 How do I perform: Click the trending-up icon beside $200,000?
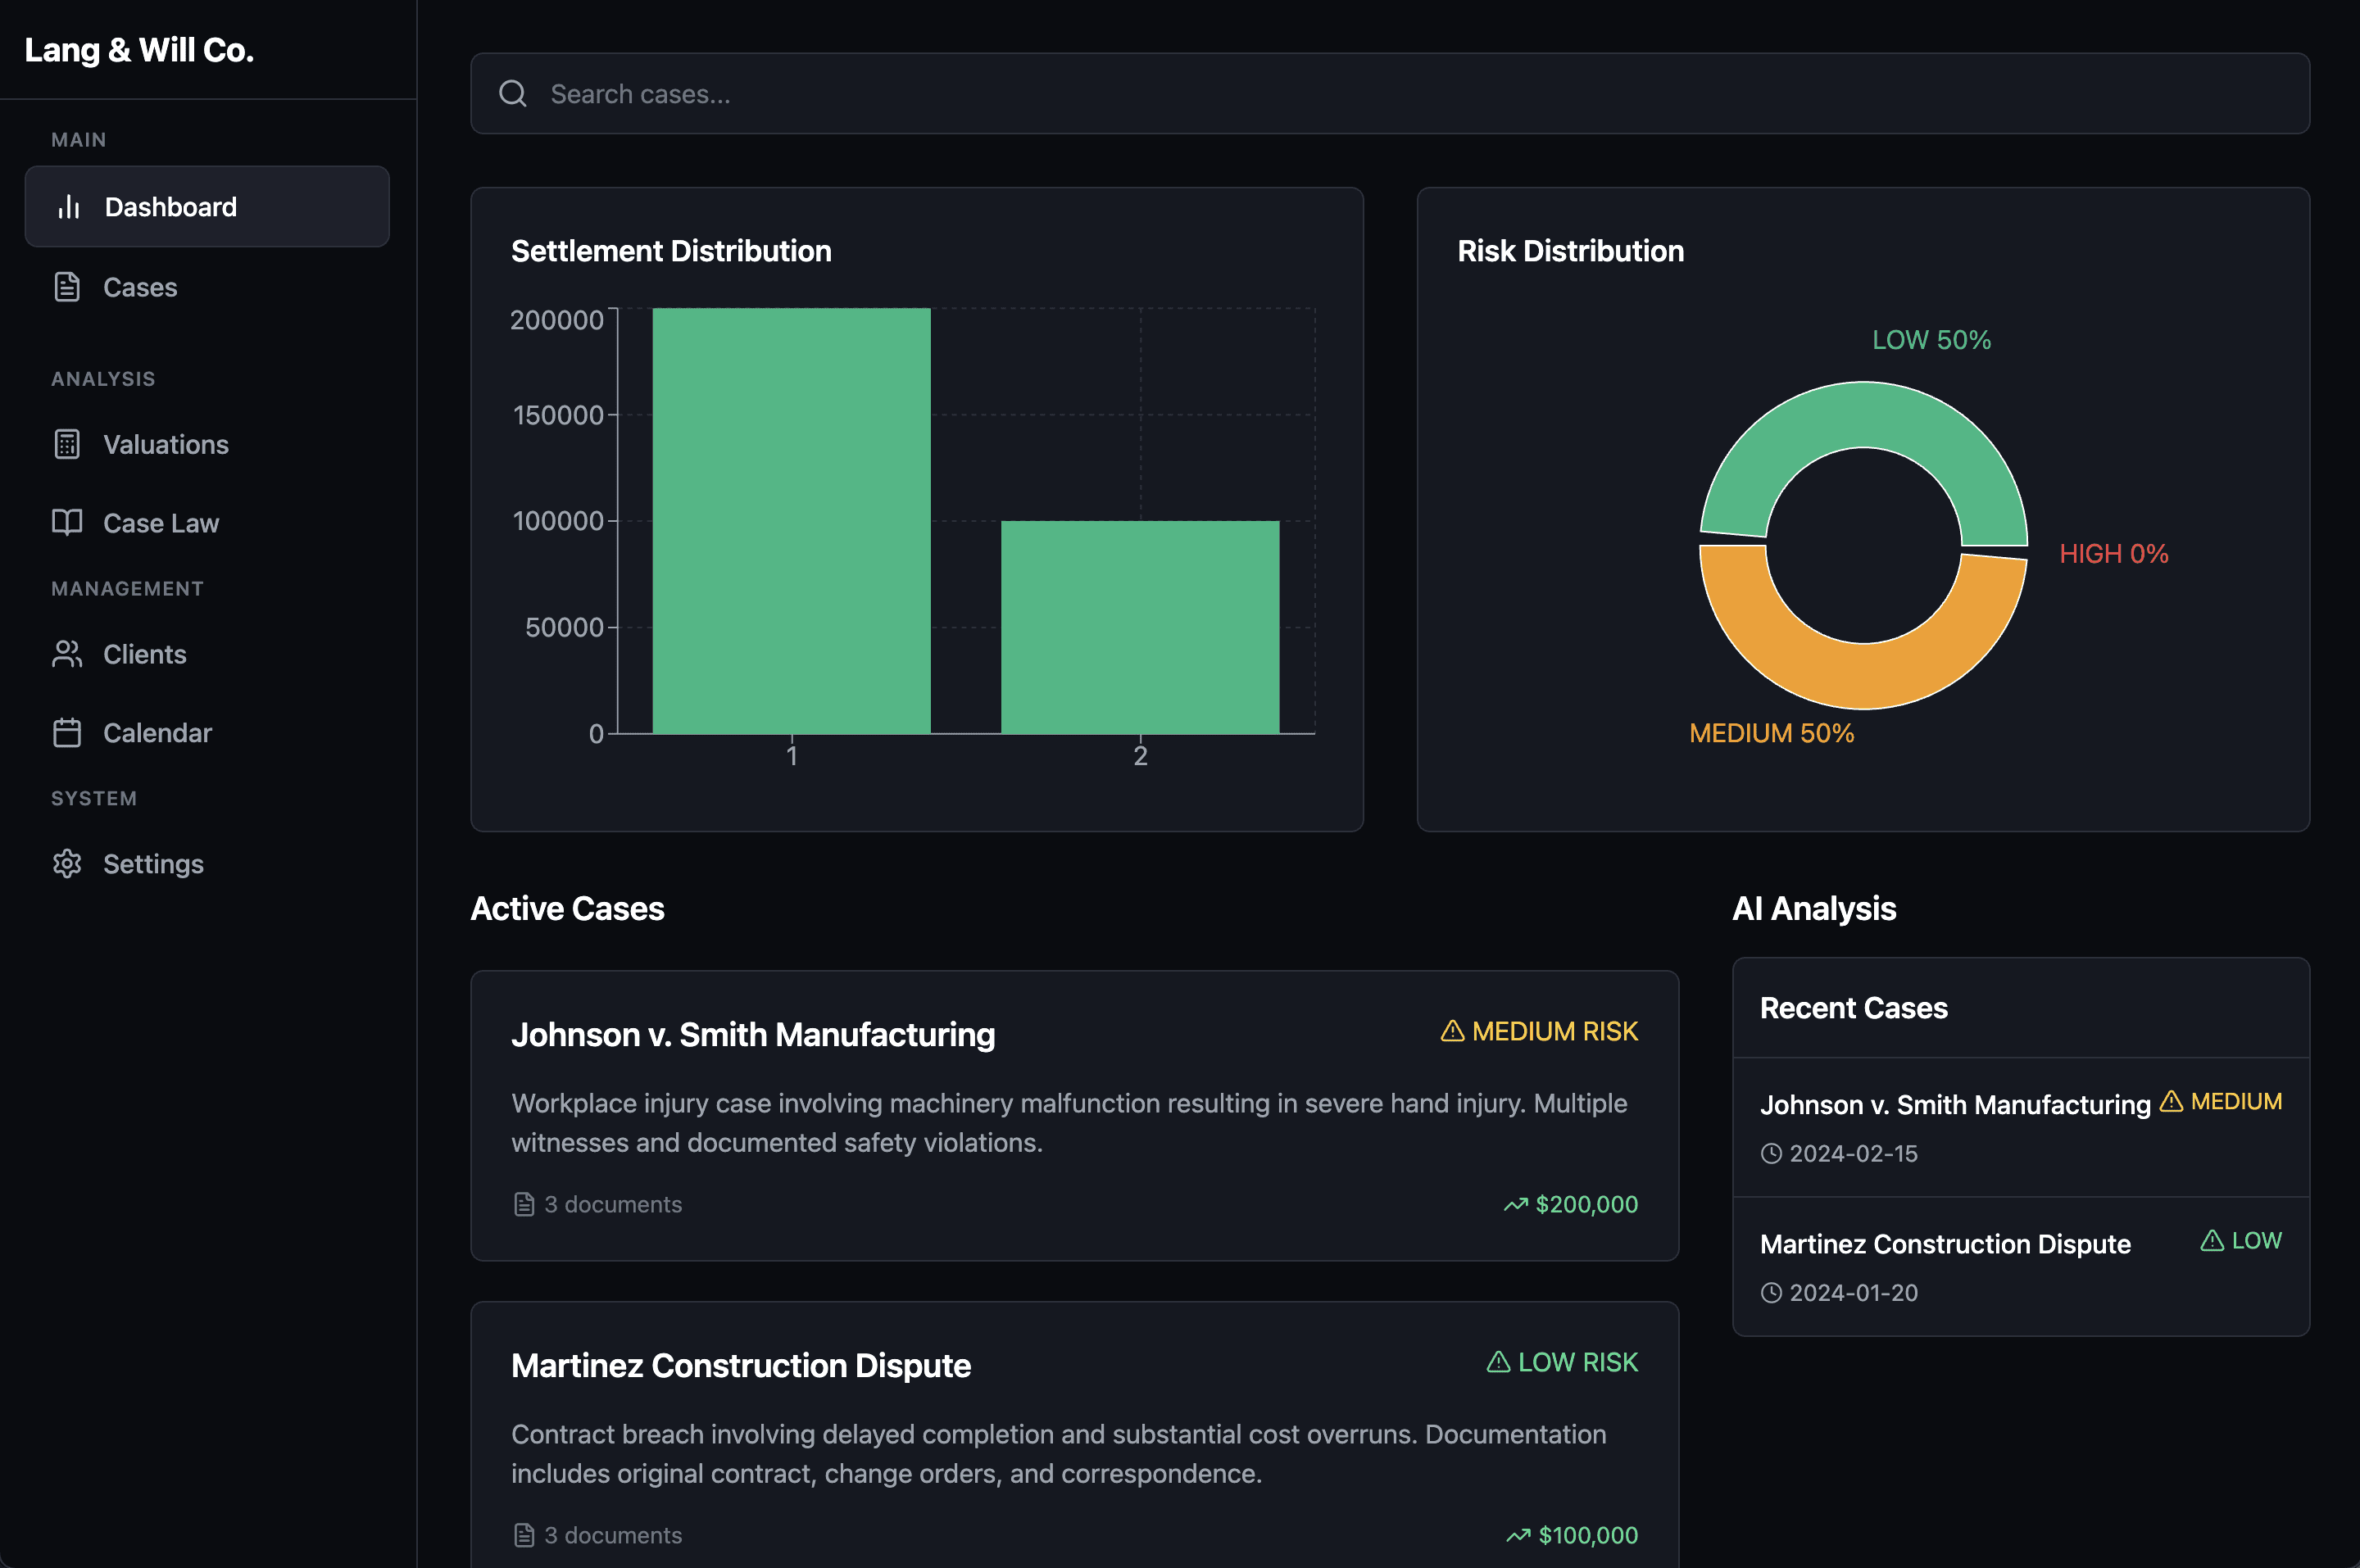tap(1516, 1205)
